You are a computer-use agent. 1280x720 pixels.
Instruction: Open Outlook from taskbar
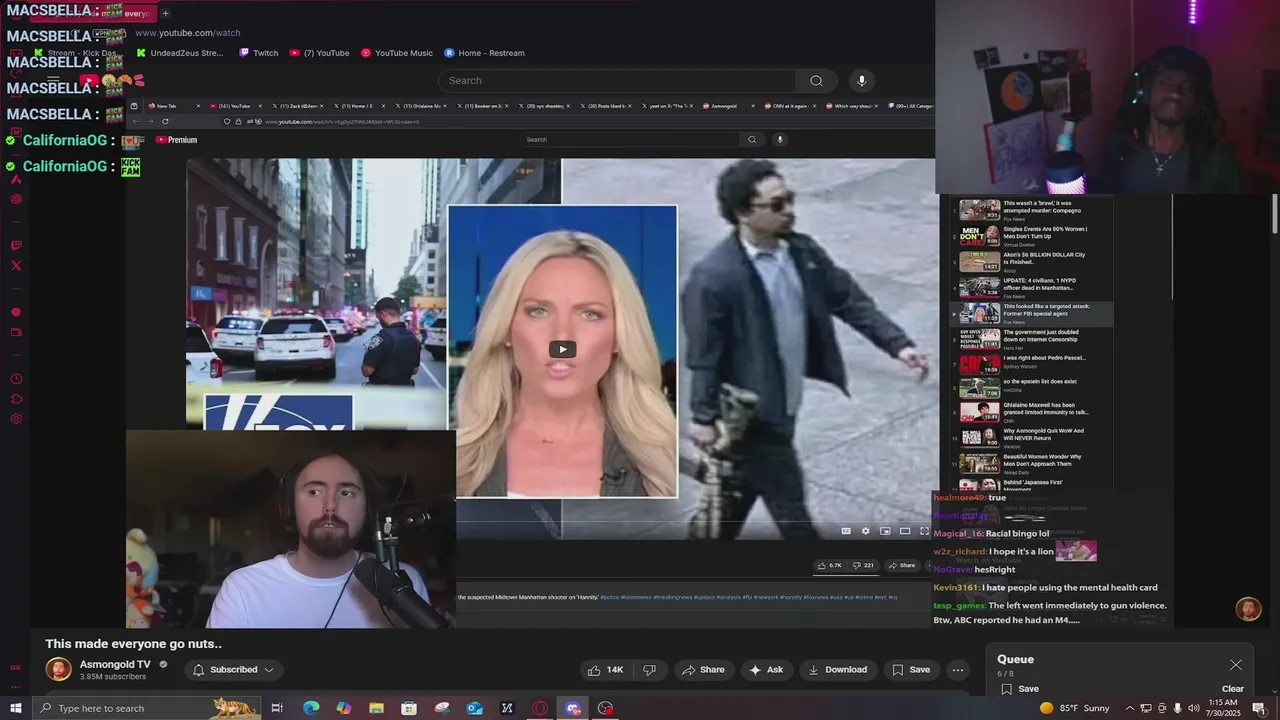coord(475,708)
